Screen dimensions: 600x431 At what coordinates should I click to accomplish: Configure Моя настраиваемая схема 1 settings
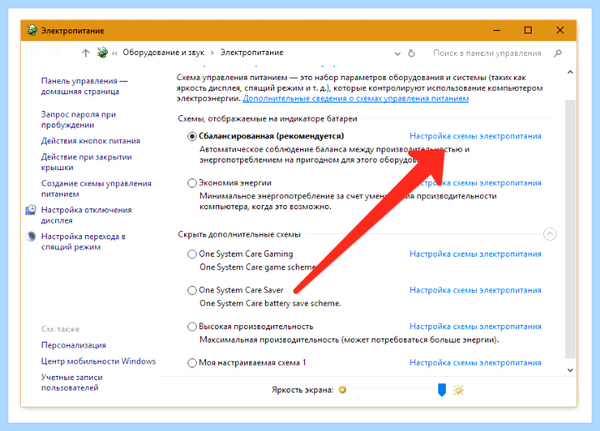click(x=475, y=362)
